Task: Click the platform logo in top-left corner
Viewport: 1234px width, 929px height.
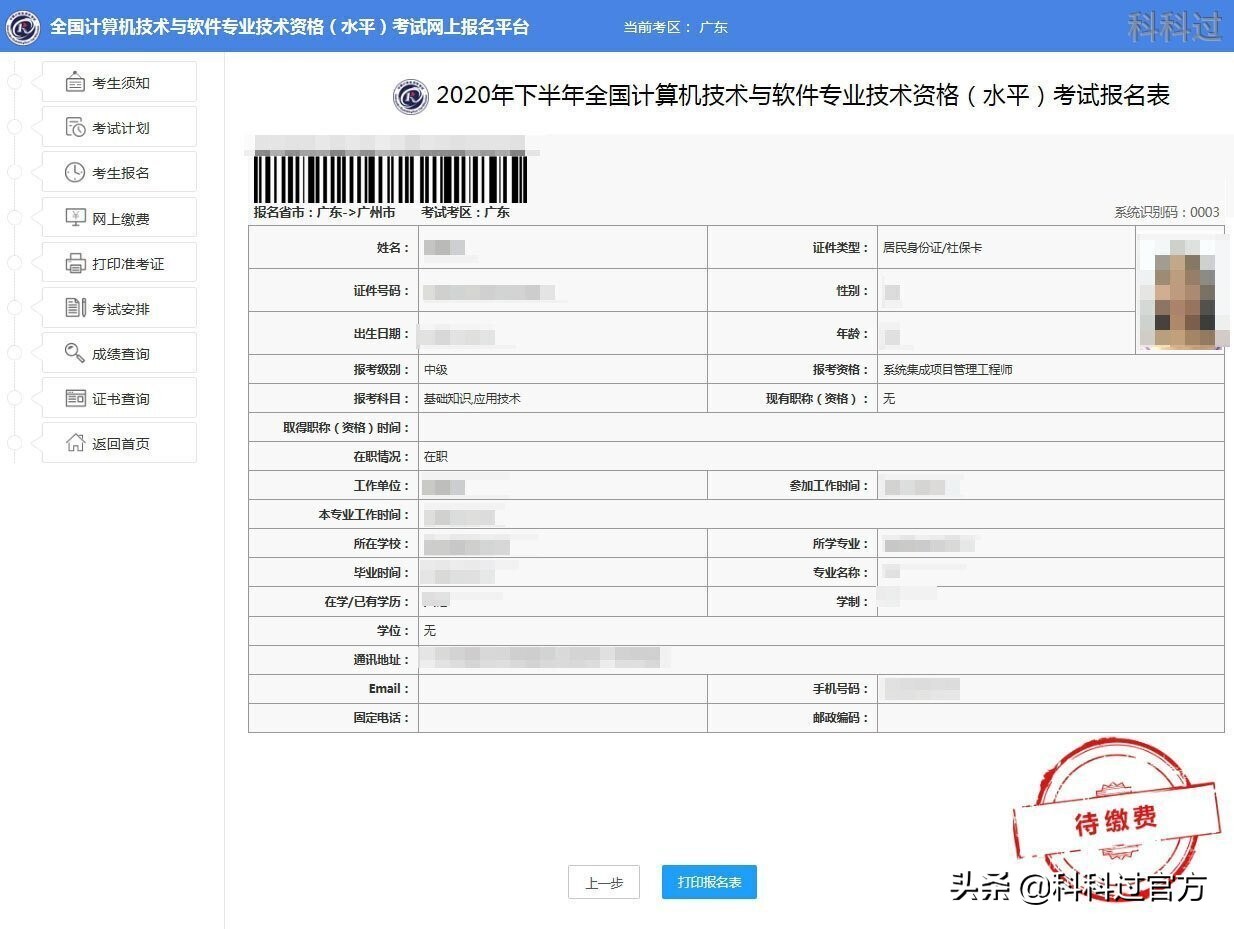Action: click(21, 27)
